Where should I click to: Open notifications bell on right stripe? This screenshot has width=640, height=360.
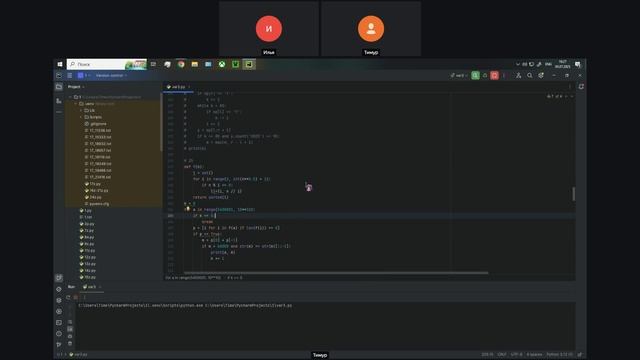tap(581, 87)
